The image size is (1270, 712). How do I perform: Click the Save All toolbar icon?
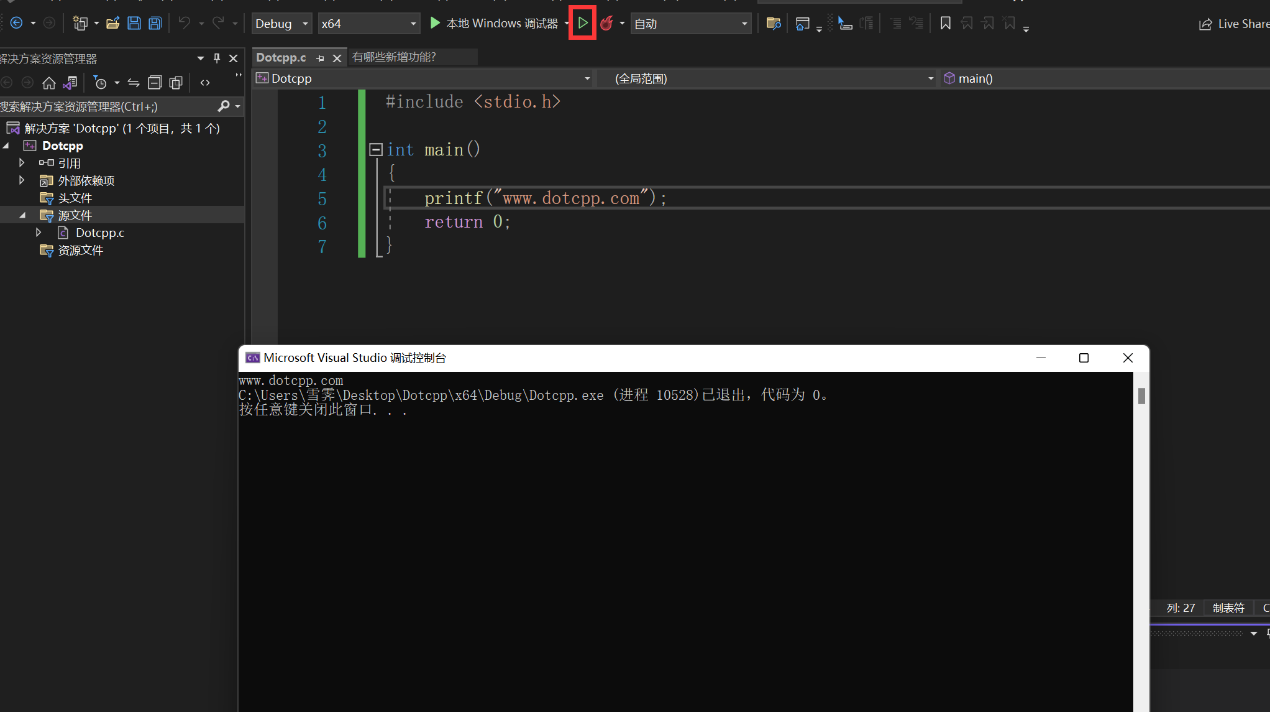[x=155, y=23]
